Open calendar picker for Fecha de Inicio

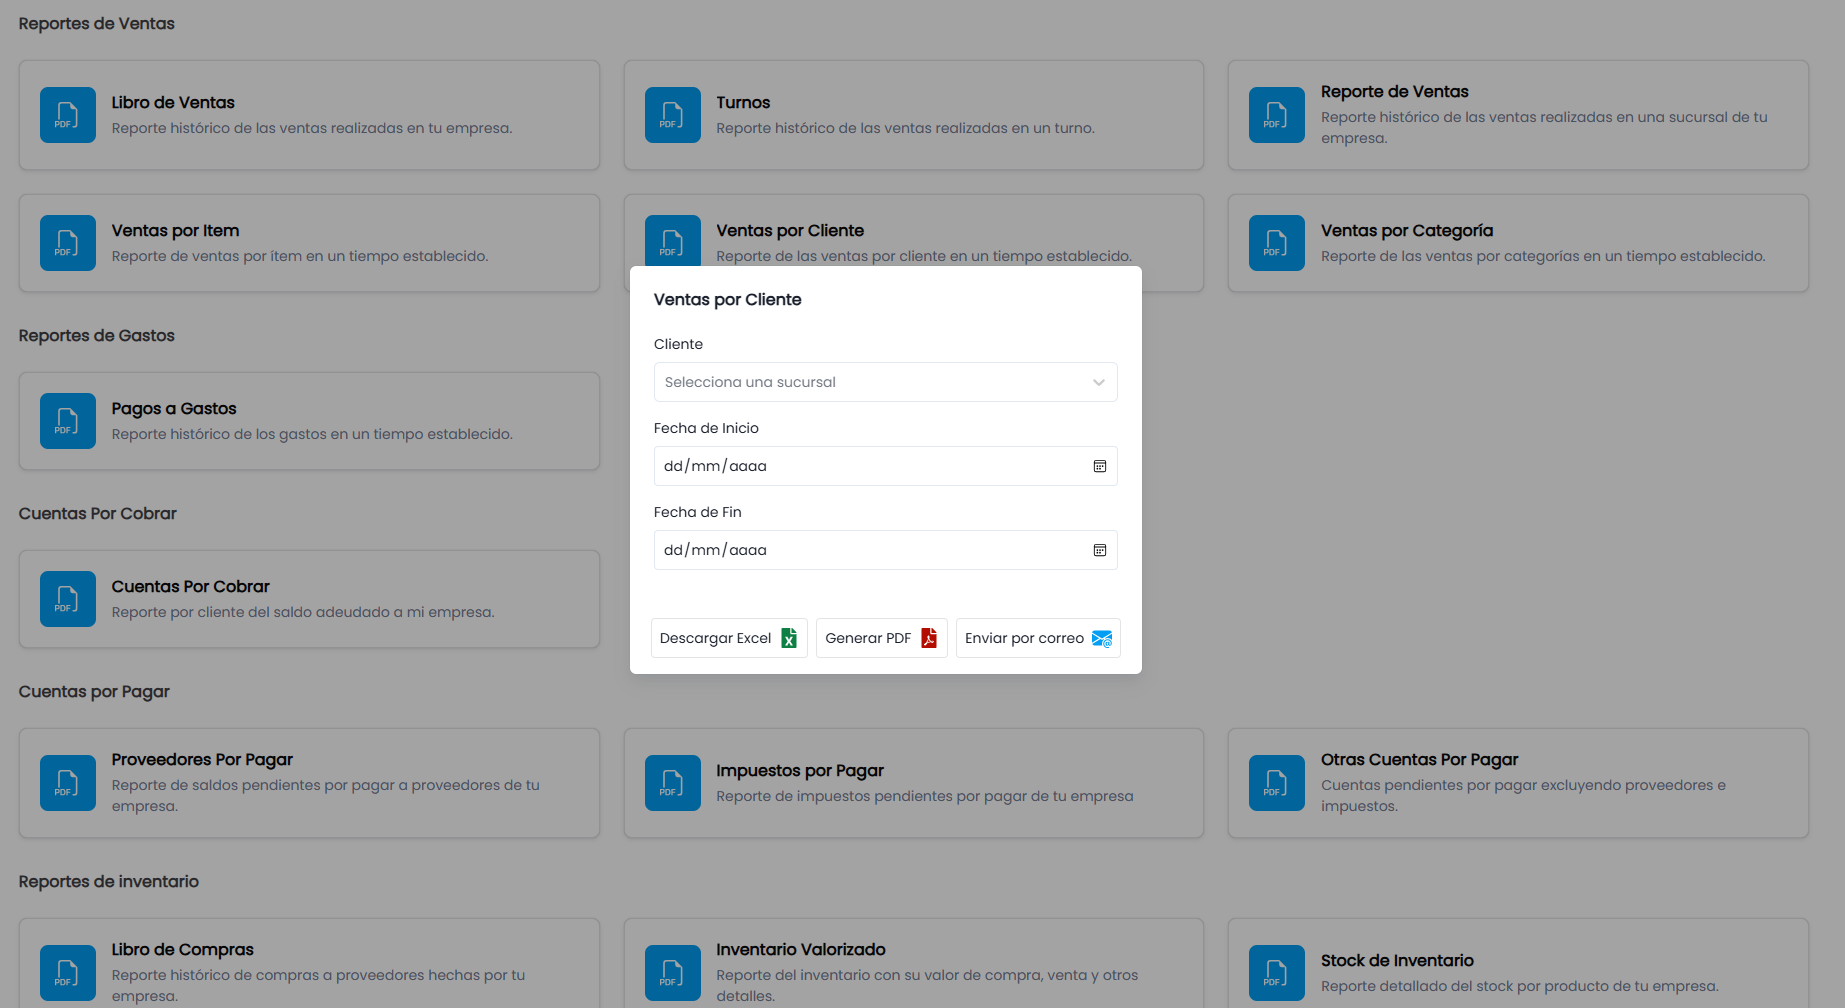tap(1100, 466)
